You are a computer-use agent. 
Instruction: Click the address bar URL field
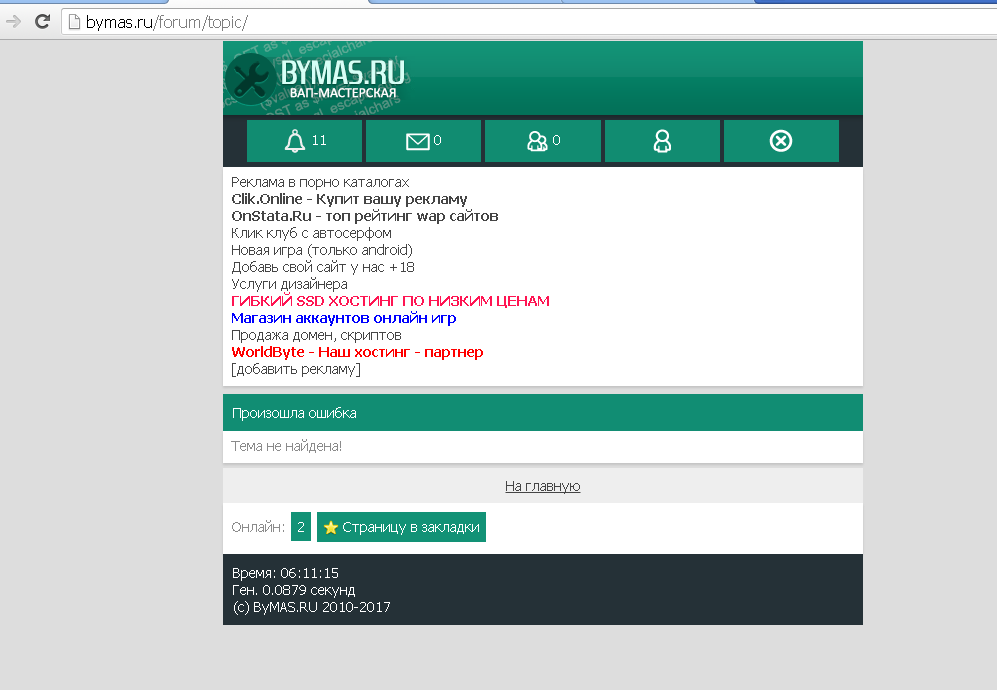[500, 21]
